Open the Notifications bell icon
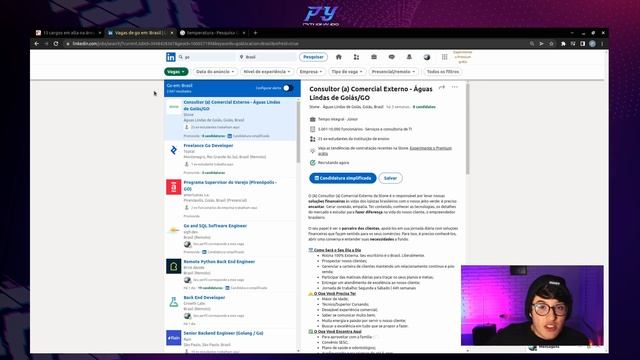 [409, 57]
